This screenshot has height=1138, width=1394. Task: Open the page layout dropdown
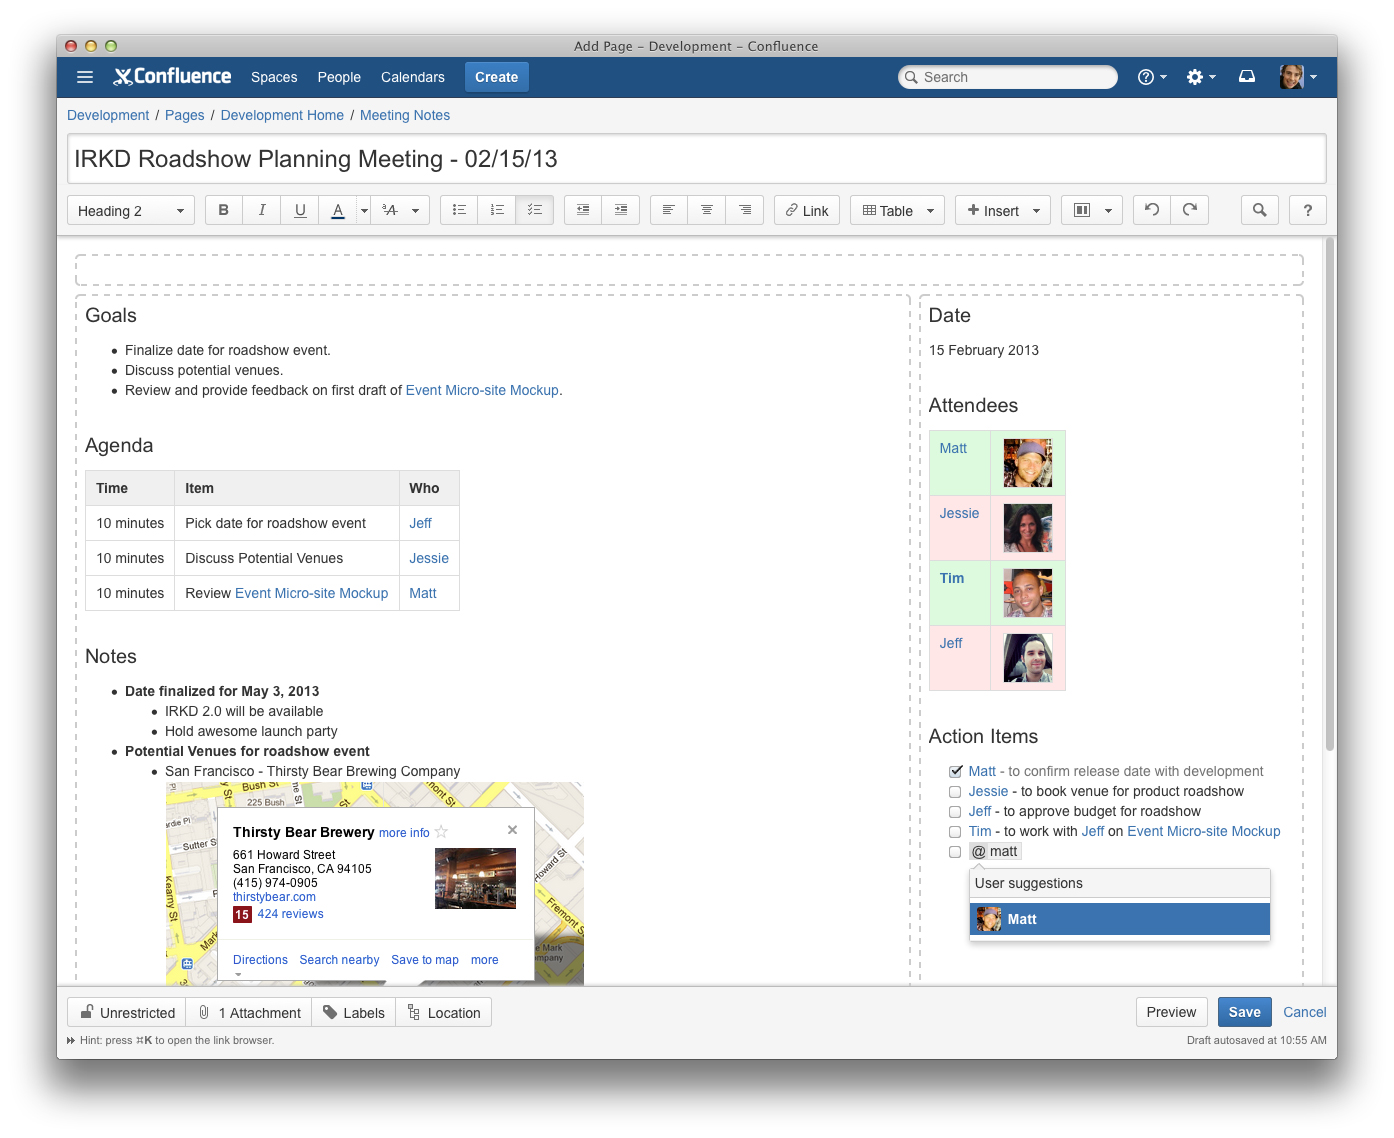click(x=1092, y=210)
